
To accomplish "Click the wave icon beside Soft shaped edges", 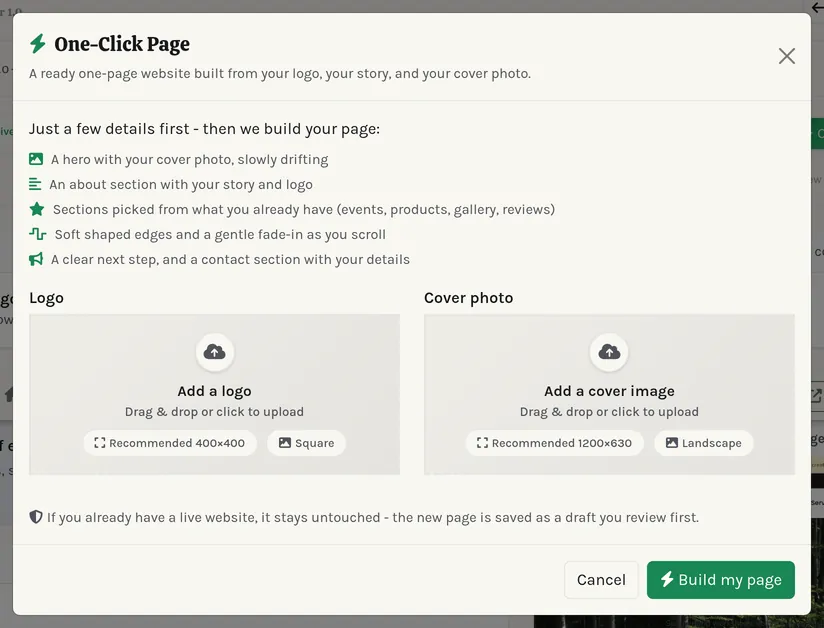I will coord(38,234).
